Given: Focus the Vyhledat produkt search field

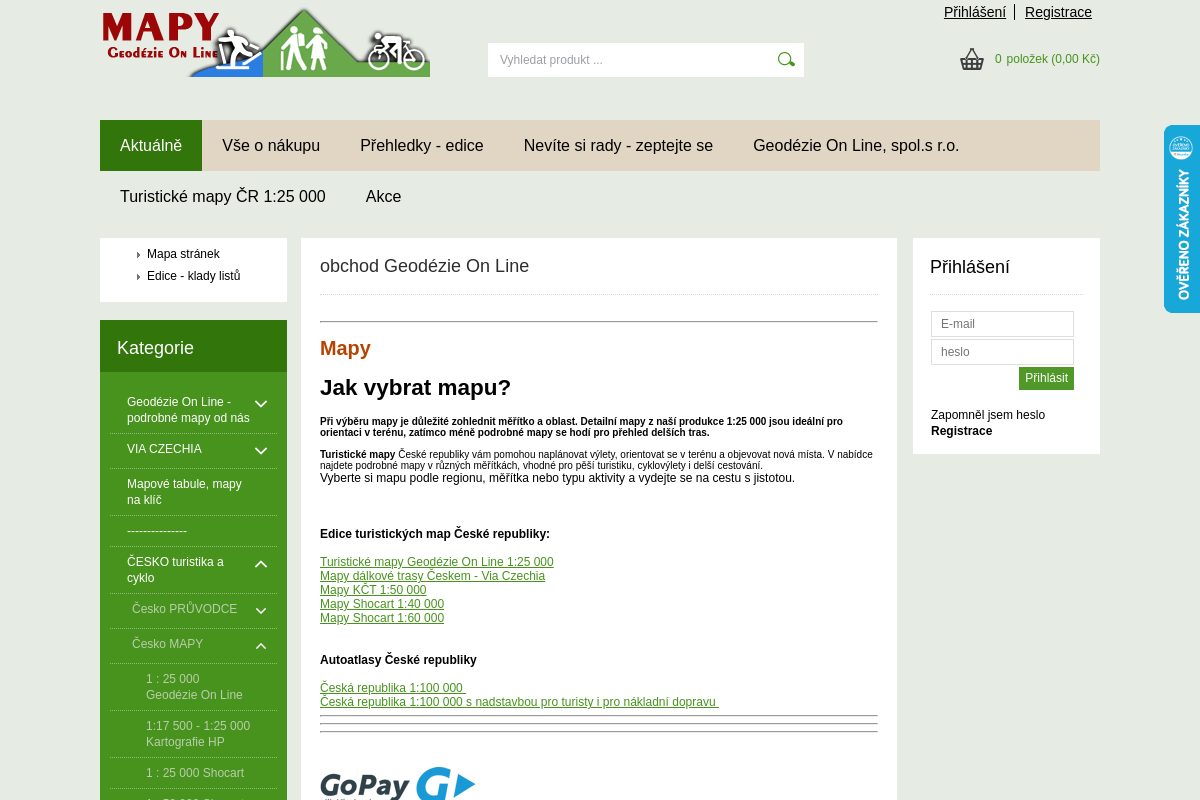Looking at the screenshot, I should [631, 60].
